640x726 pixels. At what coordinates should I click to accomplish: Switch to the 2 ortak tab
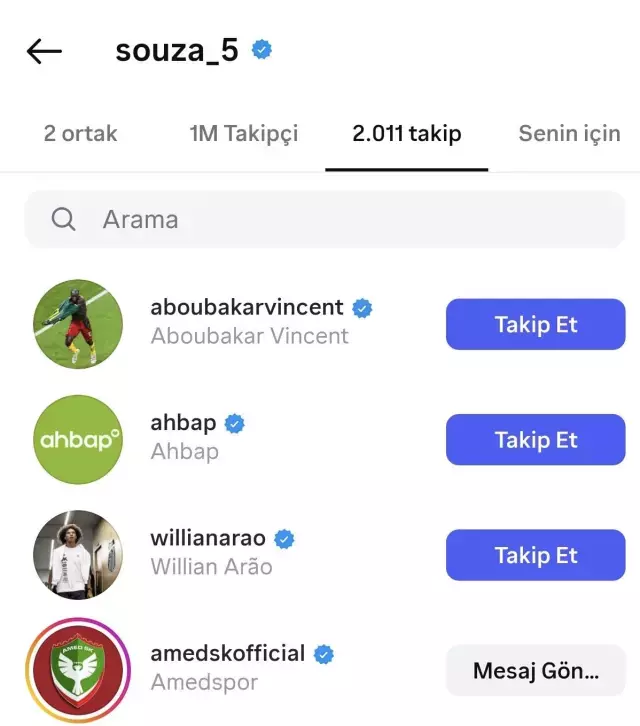click(x=81, y=133)
